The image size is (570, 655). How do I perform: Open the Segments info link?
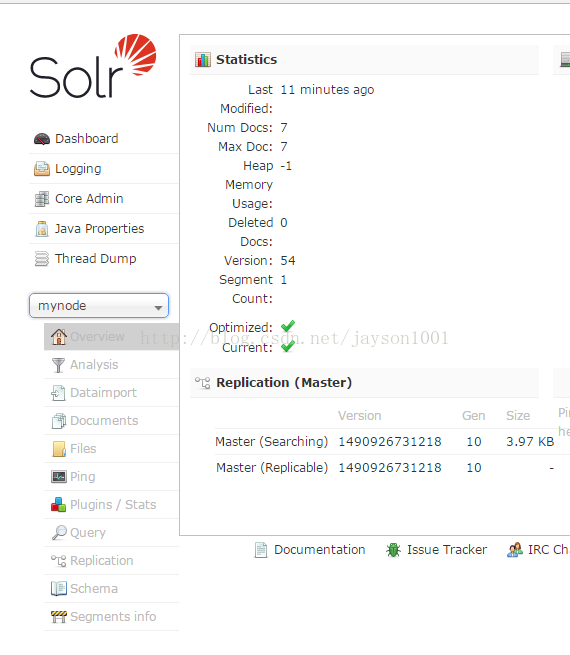coord(111,617)
